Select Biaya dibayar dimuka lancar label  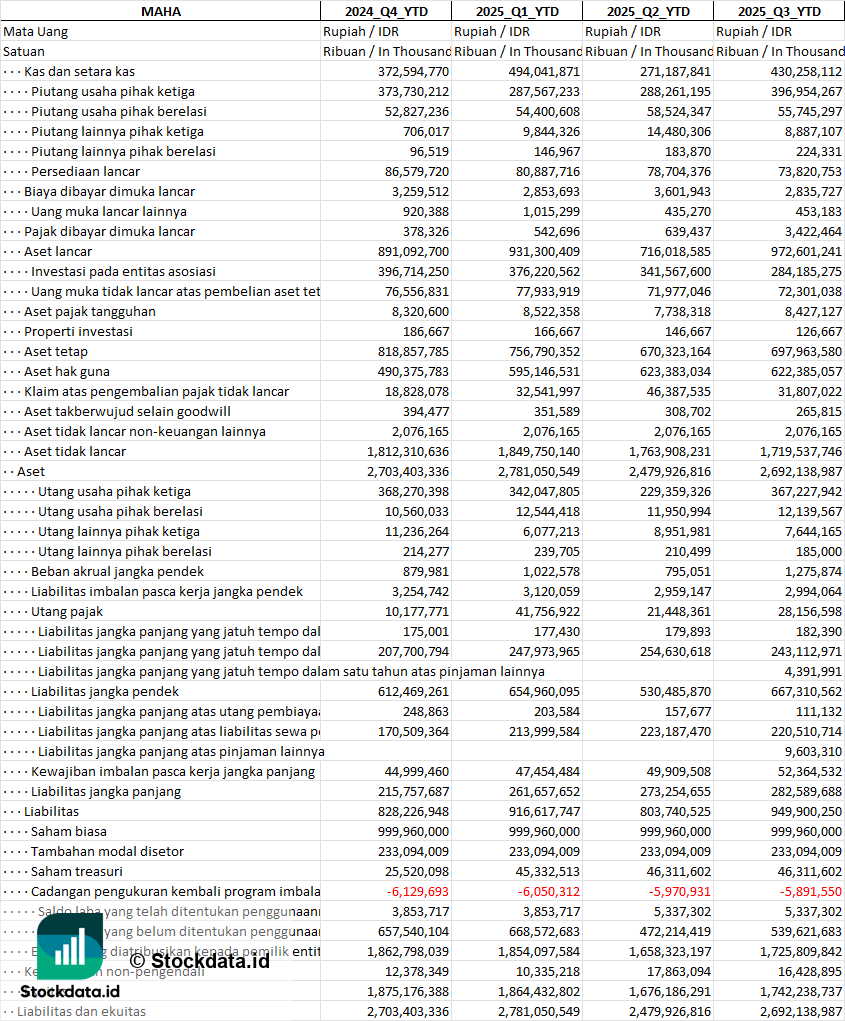[109, 191]
